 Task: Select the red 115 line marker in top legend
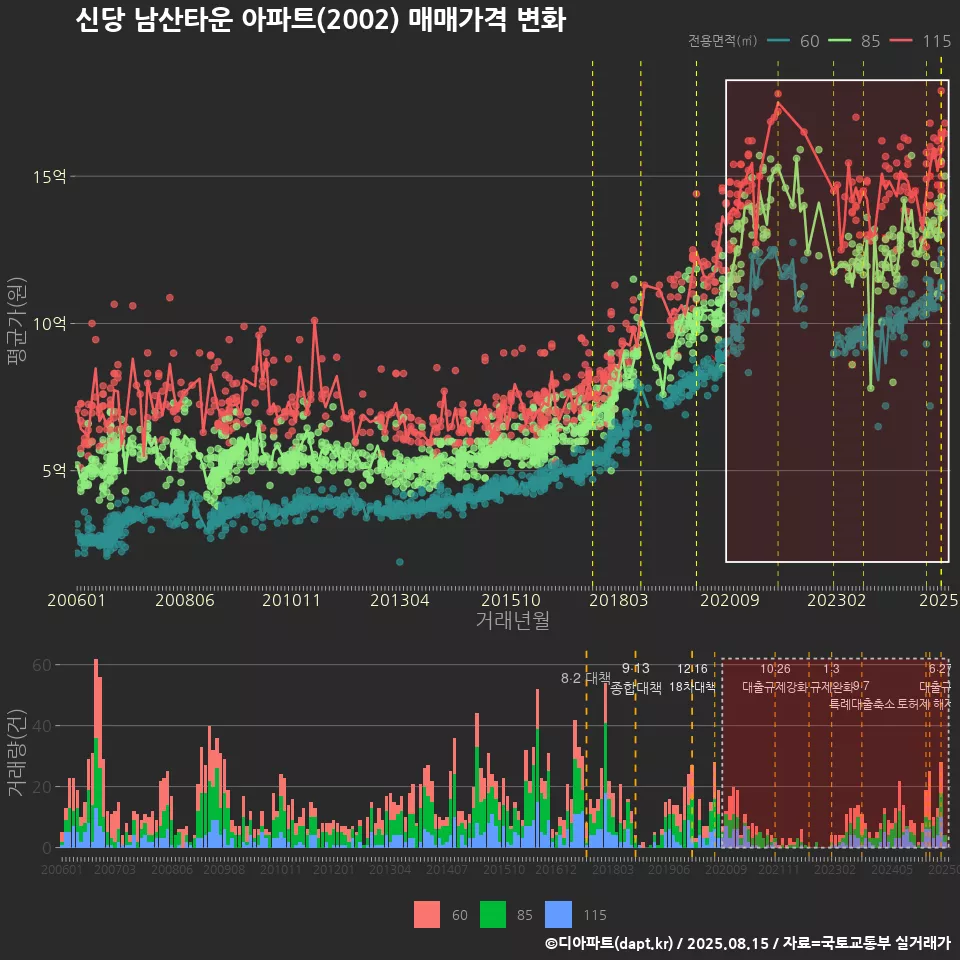tap(901, 40)
